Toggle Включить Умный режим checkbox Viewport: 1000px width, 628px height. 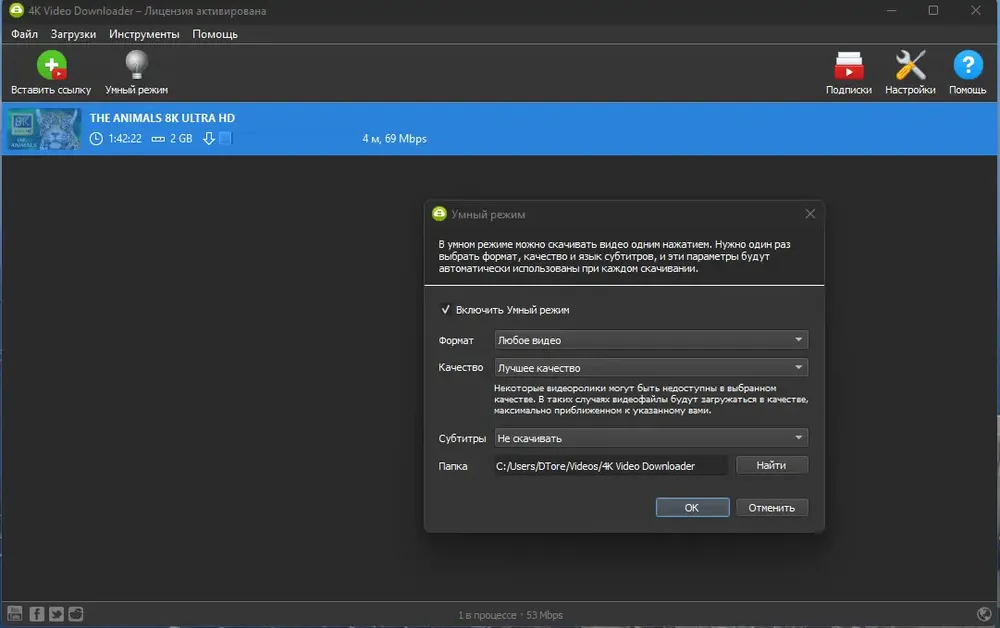point(446,310)
